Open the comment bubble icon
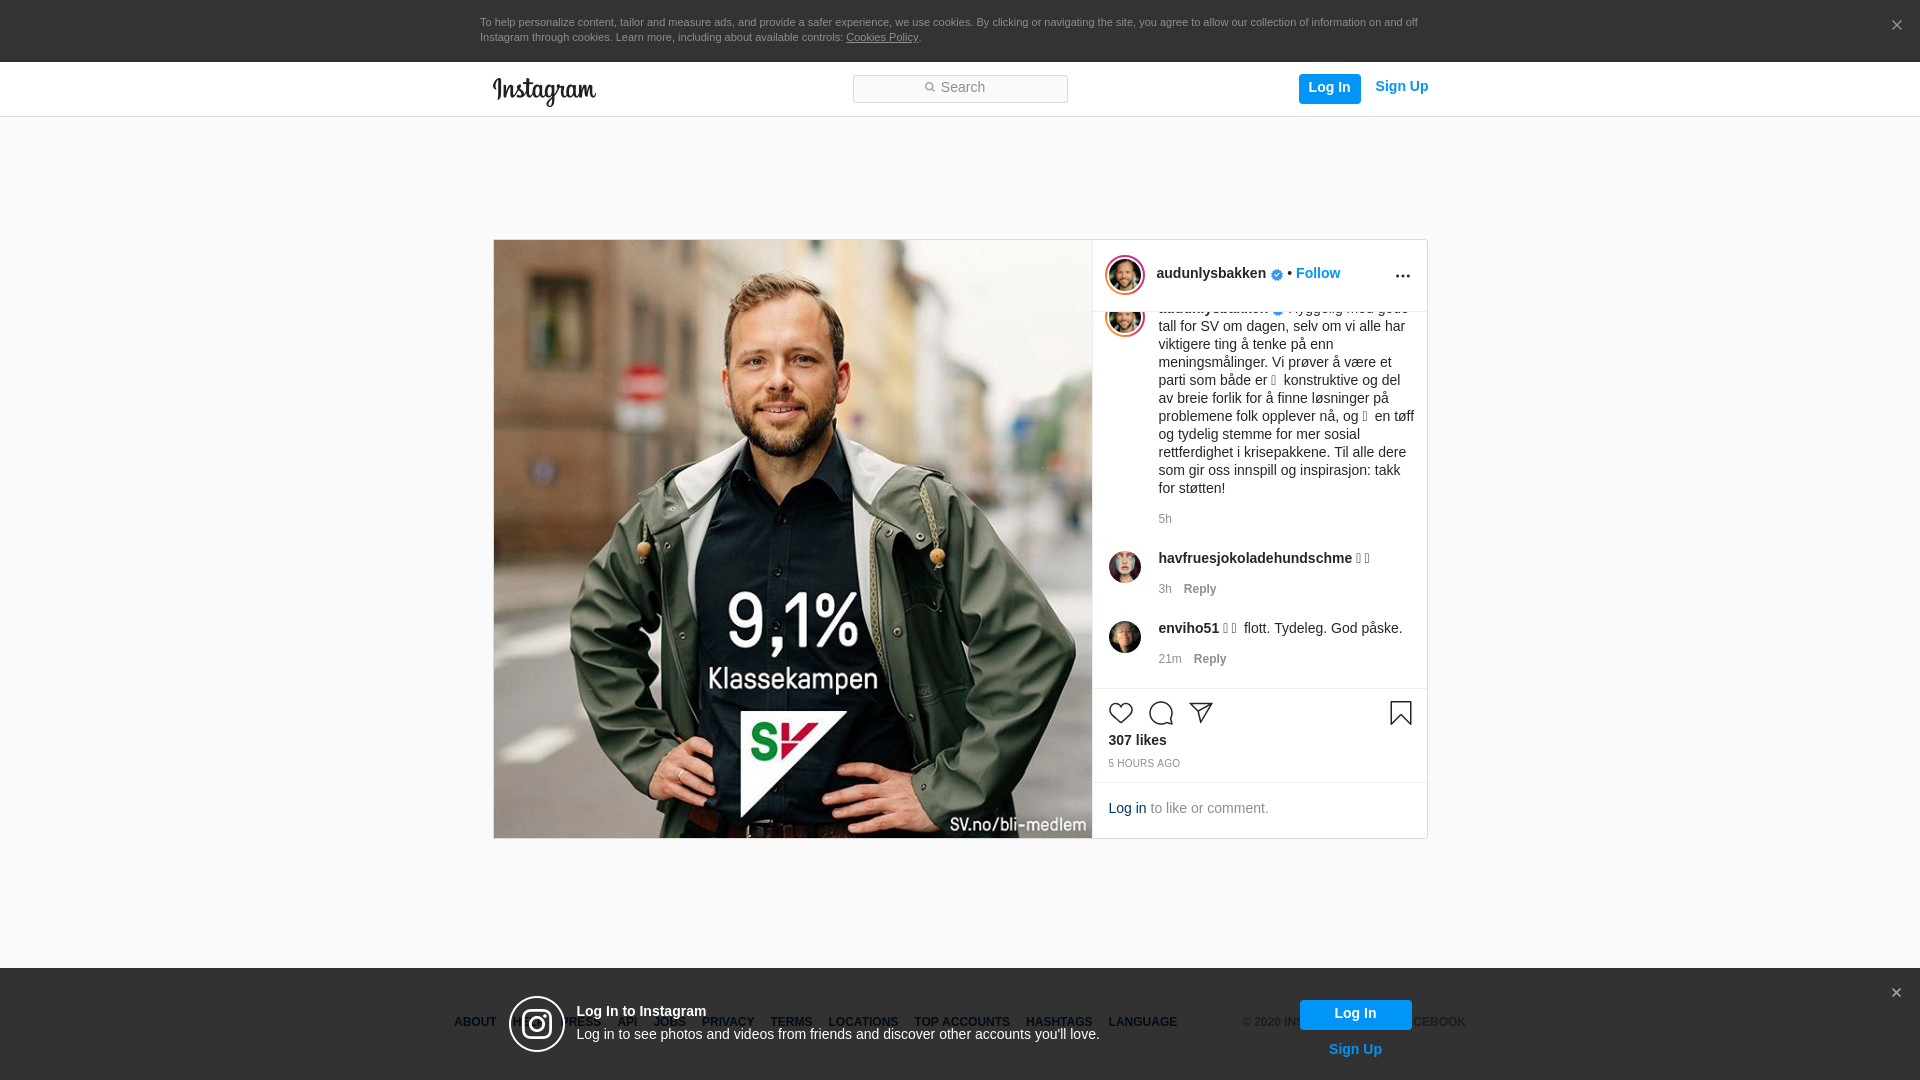This screenshot has height=1080, width=1920. click(1160, 713)
